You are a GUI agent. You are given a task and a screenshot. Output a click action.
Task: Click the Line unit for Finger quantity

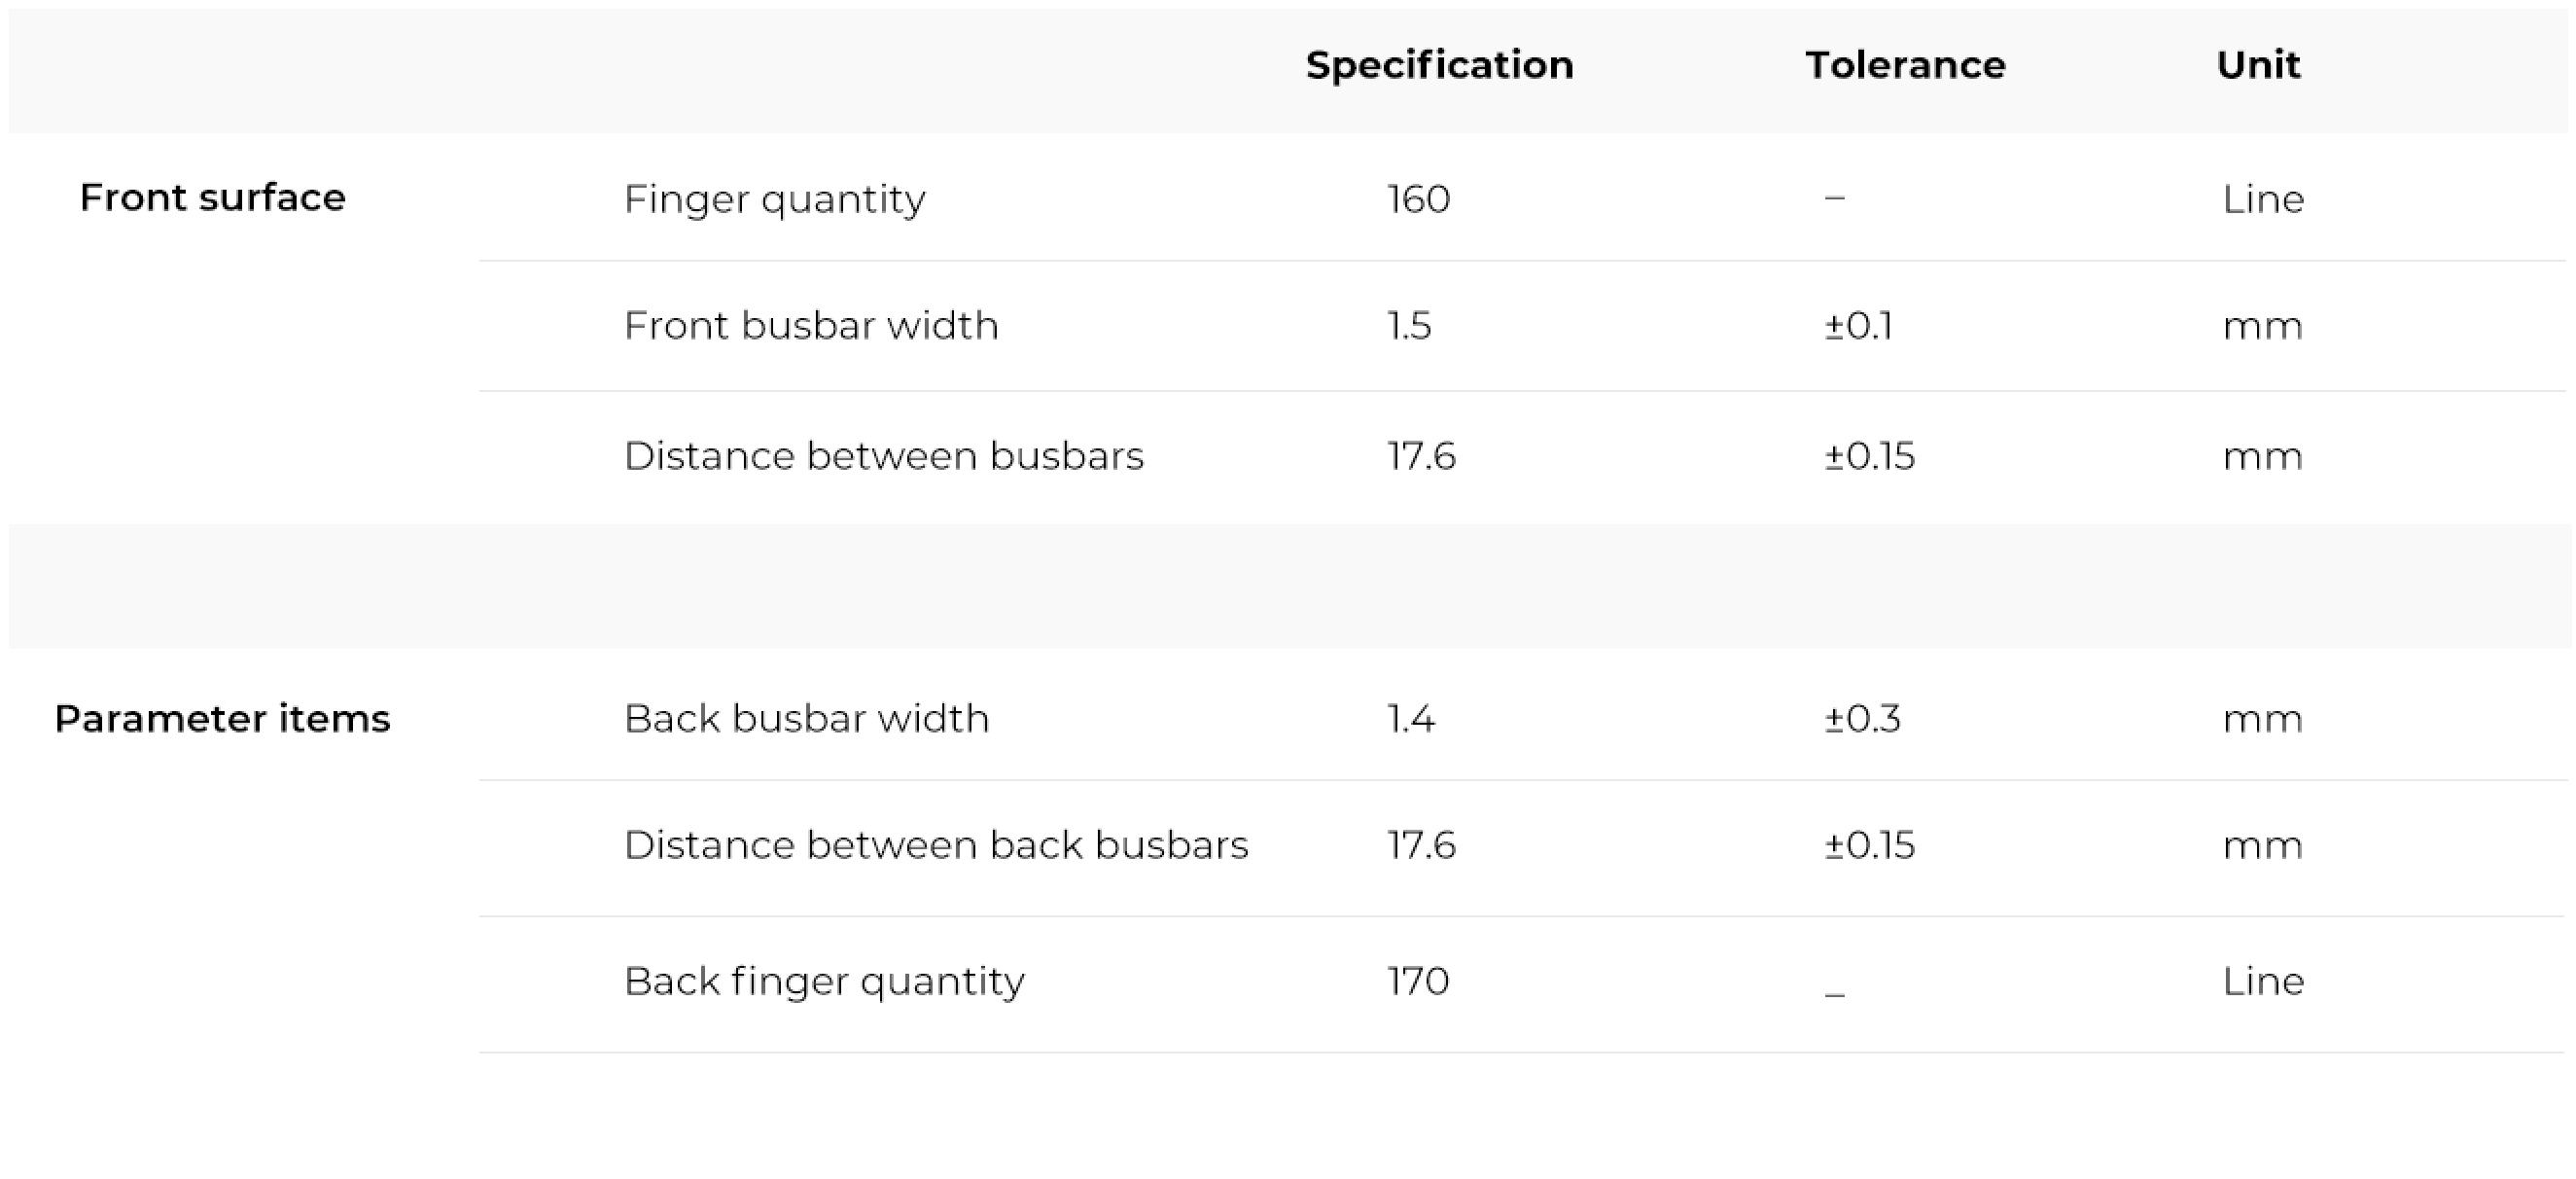click(x=2263, y=198)
